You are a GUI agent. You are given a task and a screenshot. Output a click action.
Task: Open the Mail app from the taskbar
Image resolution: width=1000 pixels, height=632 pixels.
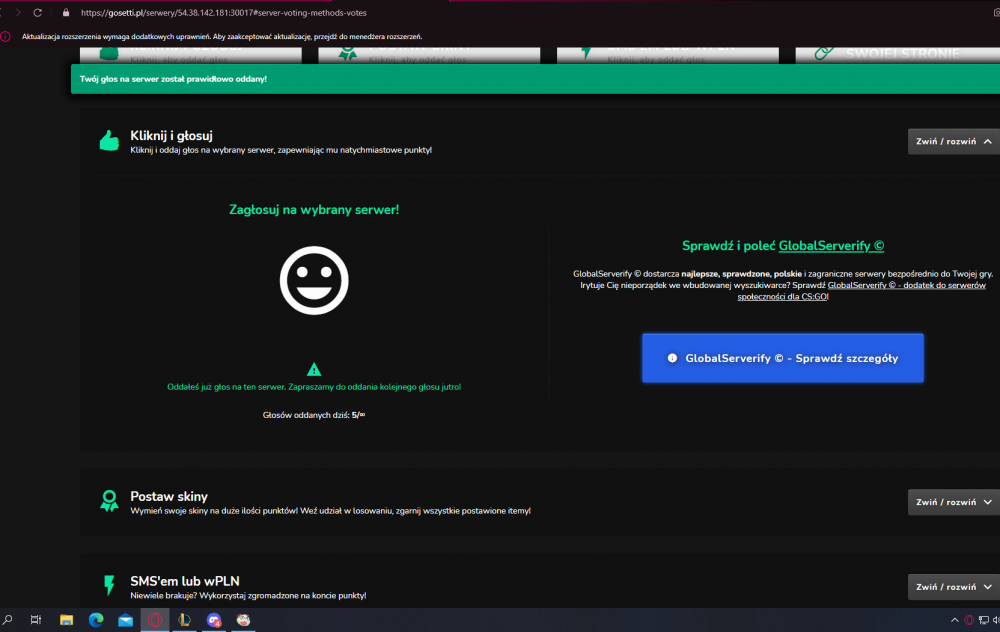[x=126, y=620]
